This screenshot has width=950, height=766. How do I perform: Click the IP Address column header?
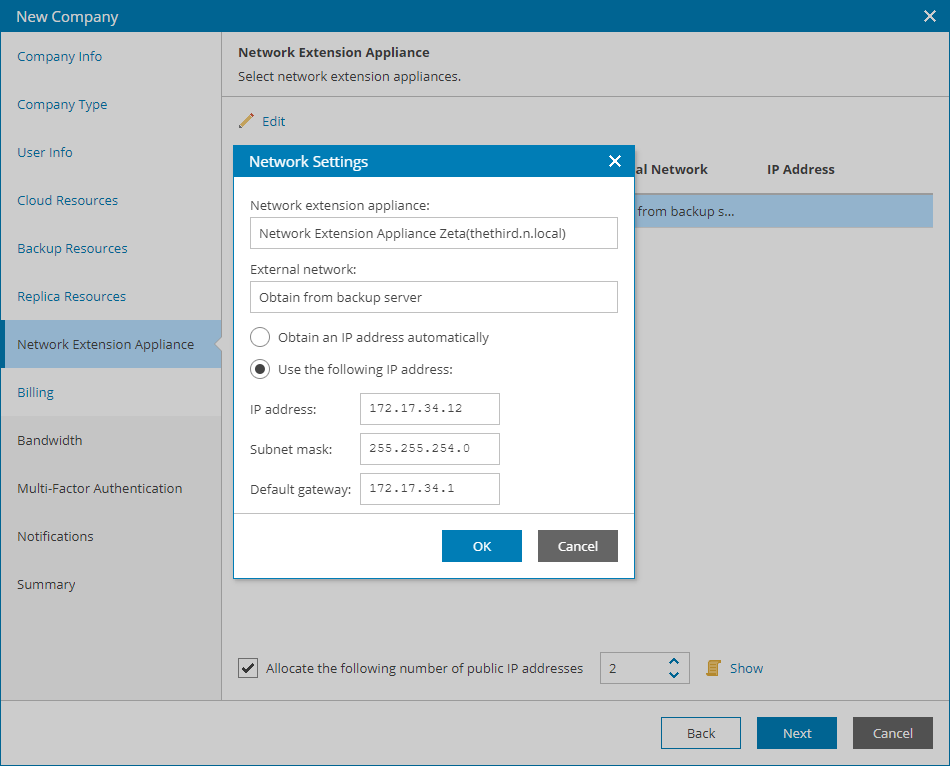800,170
